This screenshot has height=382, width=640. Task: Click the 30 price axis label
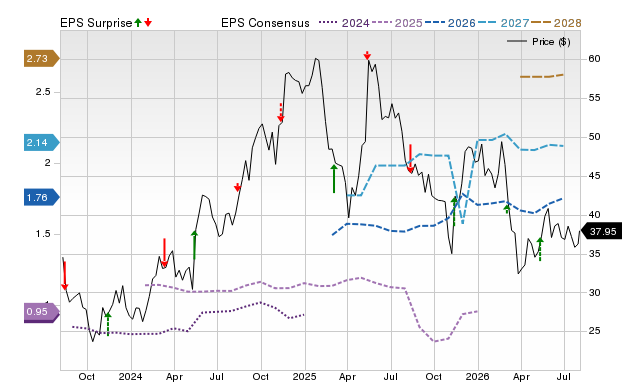(594, 293)
